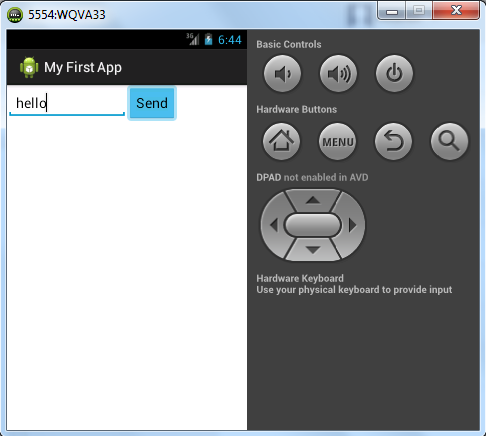This screenshot has width=486, height=436.
Task: Click the DPAD up arrow
Action: pos(313,200)
